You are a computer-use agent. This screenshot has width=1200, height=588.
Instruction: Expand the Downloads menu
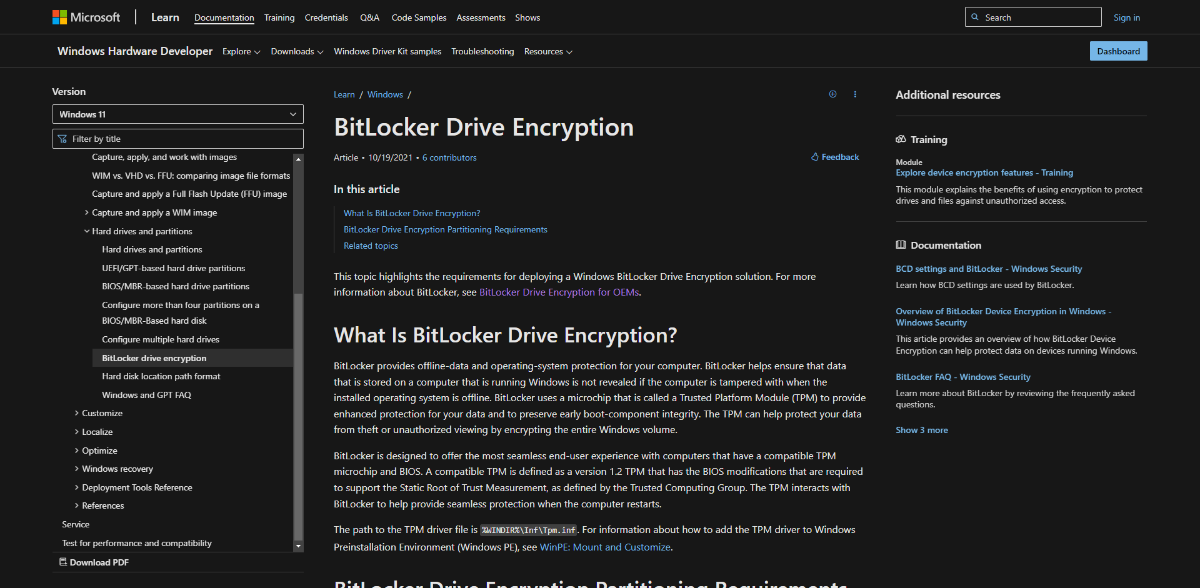point(297,51)
